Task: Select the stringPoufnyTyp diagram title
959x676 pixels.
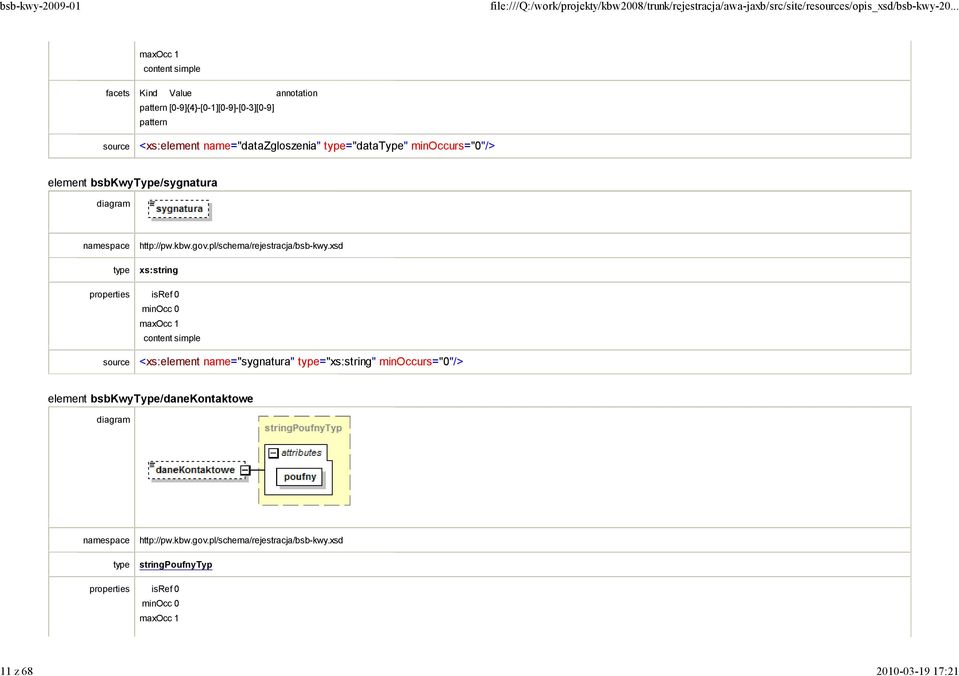Action: [x=303, y=428]
